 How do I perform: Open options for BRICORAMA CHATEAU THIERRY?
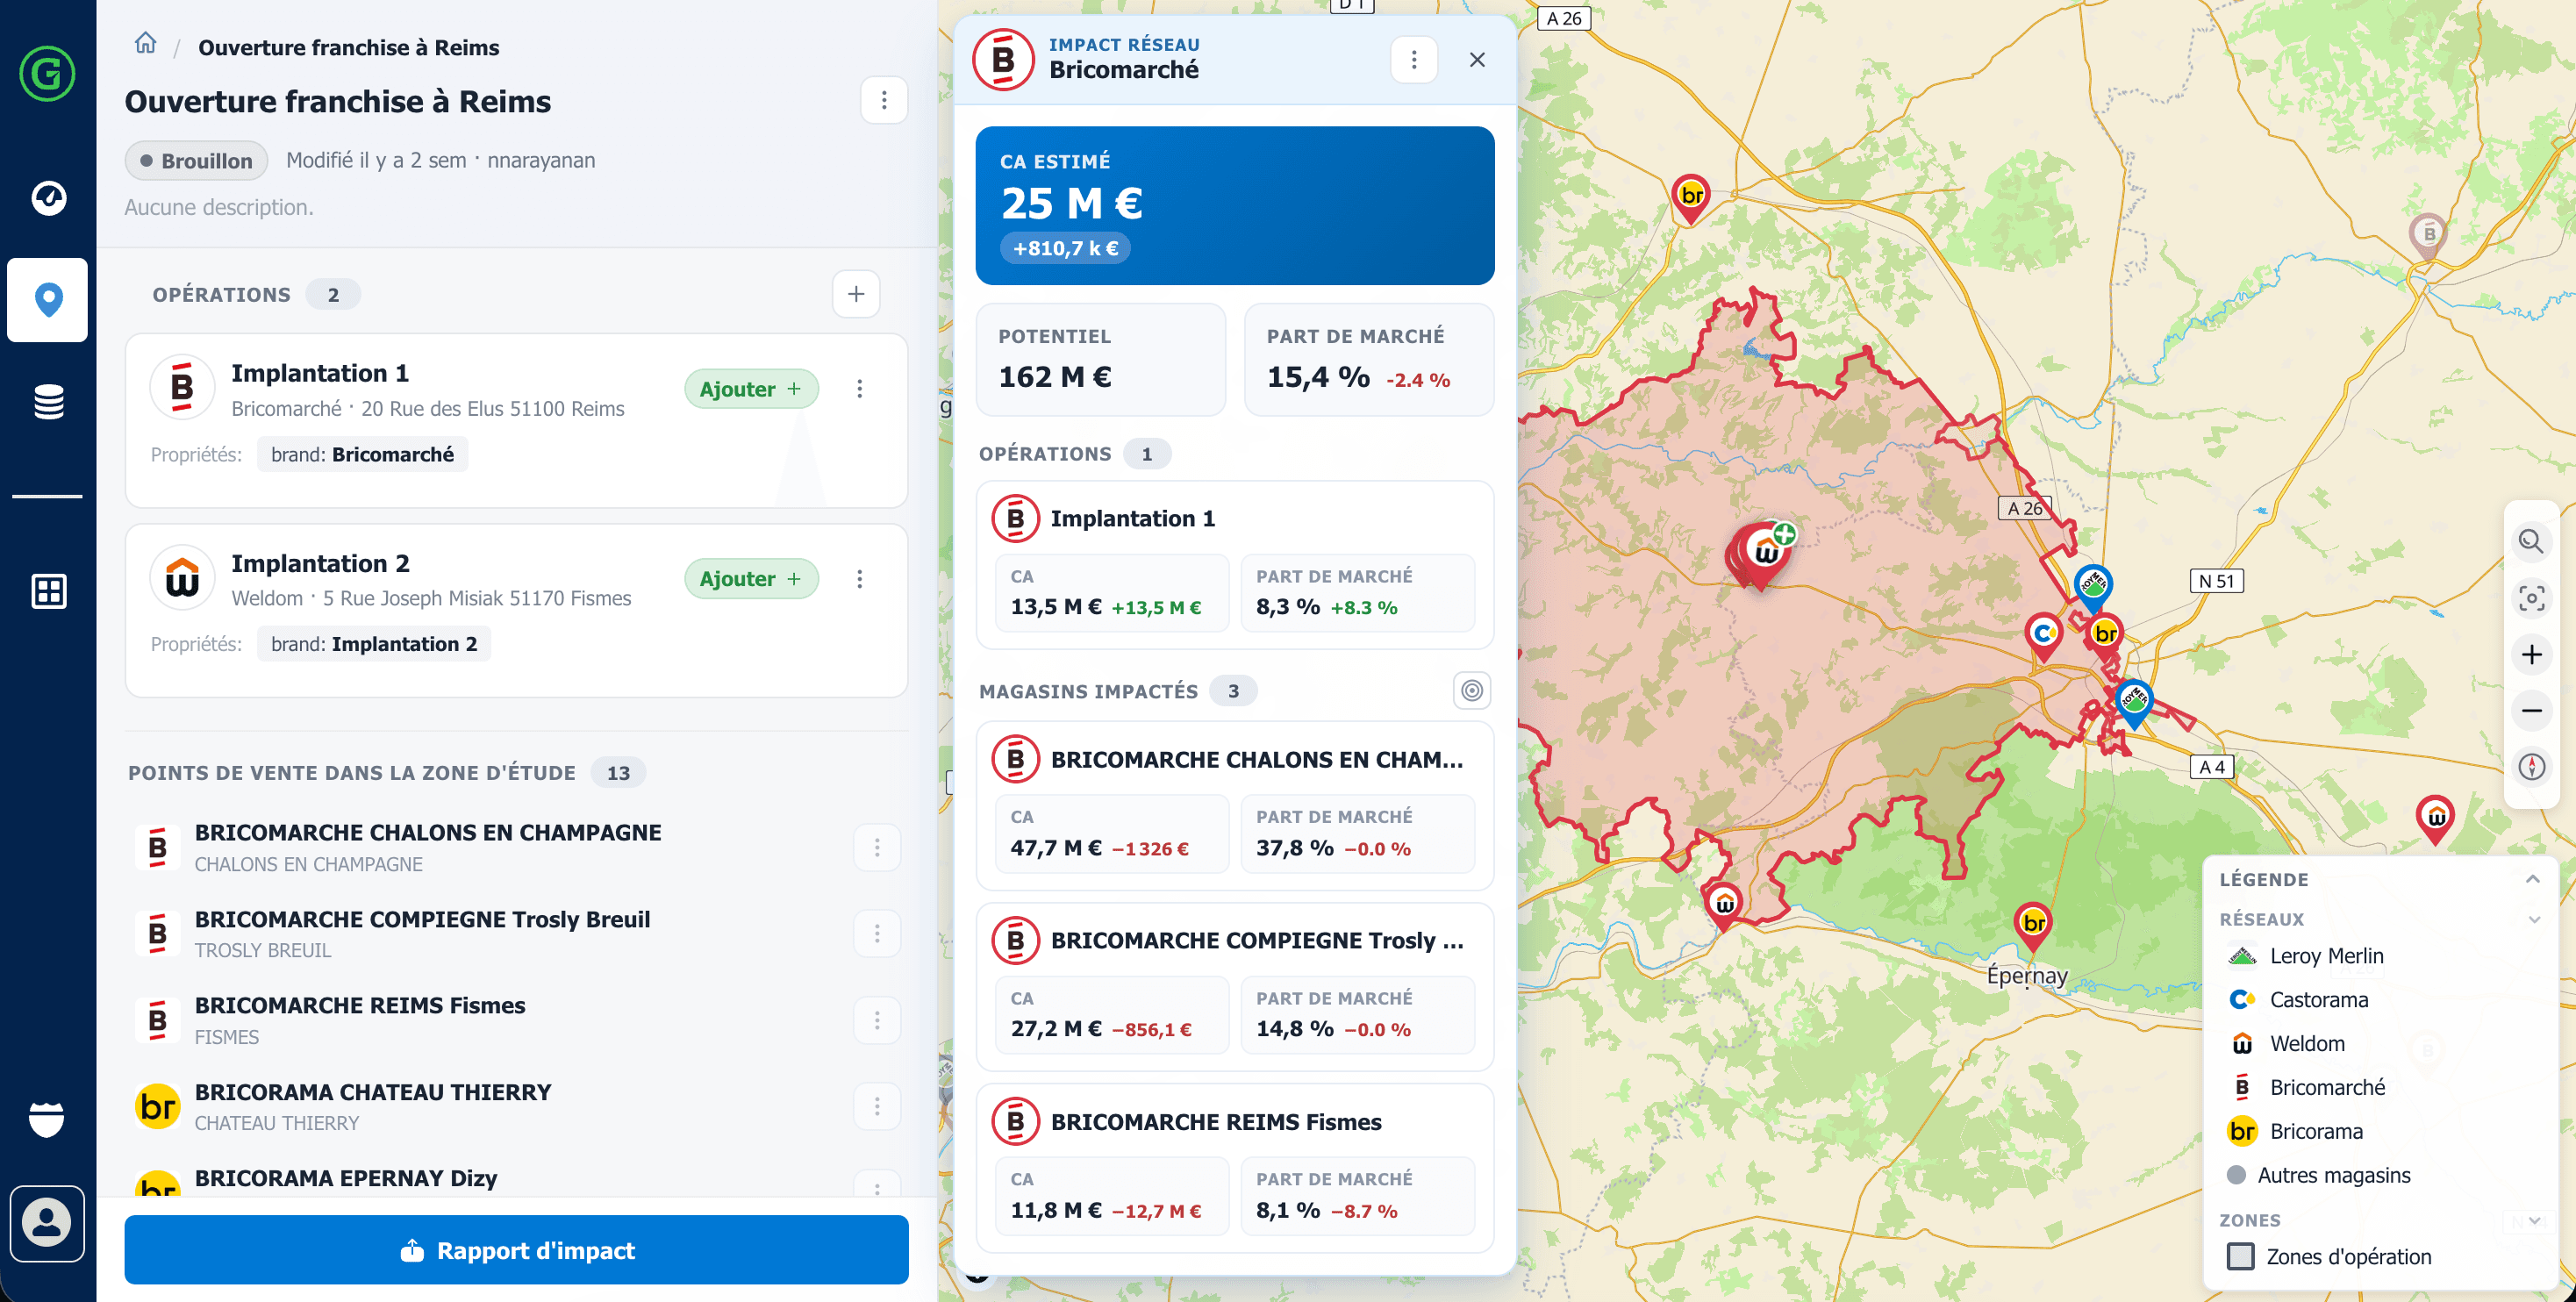click(877, 1106)
